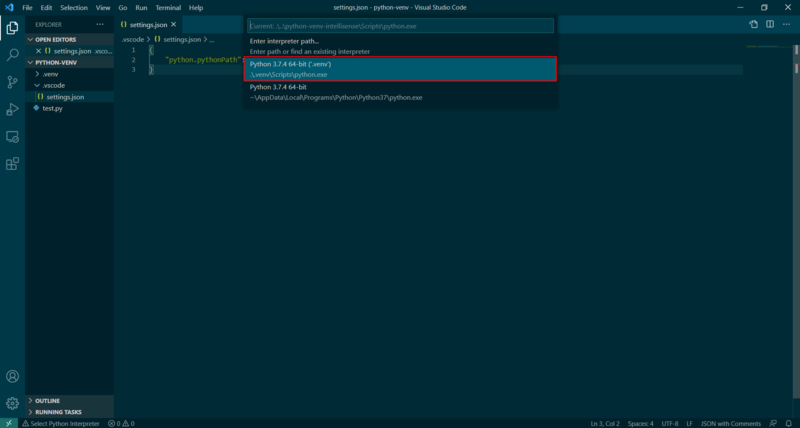The image size is (800, 428).
Task: Open the Edit menu
Action: tap(46, 8)
